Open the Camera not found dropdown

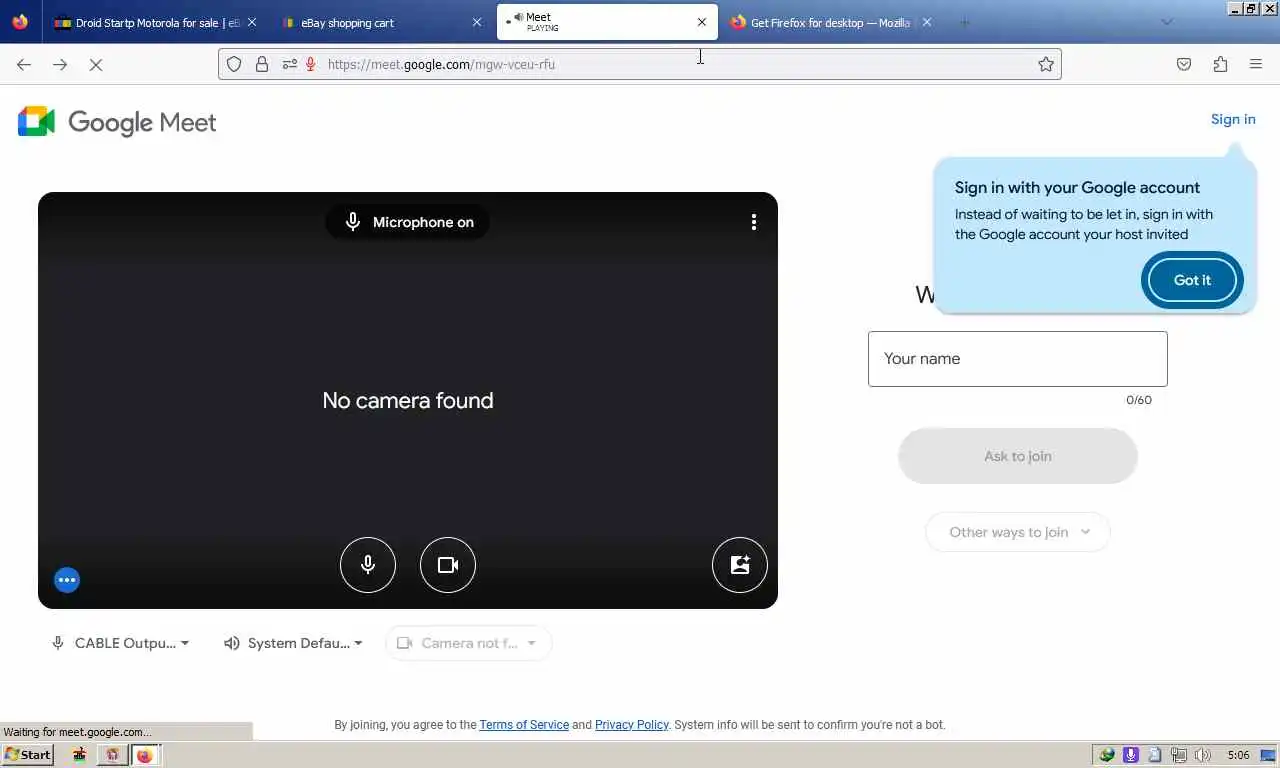(468, 643)
